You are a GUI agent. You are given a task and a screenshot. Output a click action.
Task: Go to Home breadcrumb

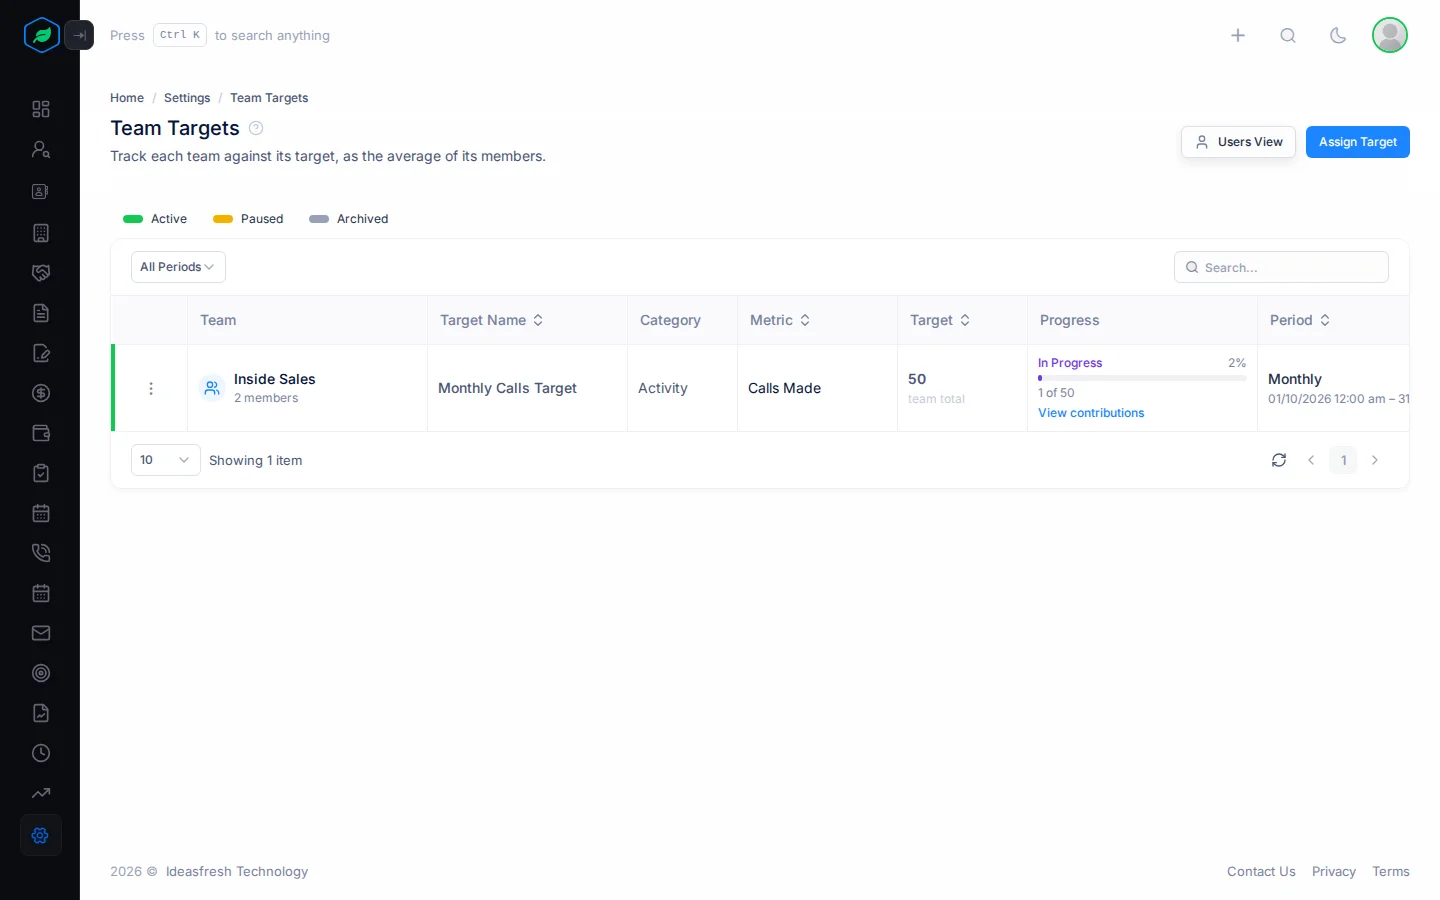127,98
